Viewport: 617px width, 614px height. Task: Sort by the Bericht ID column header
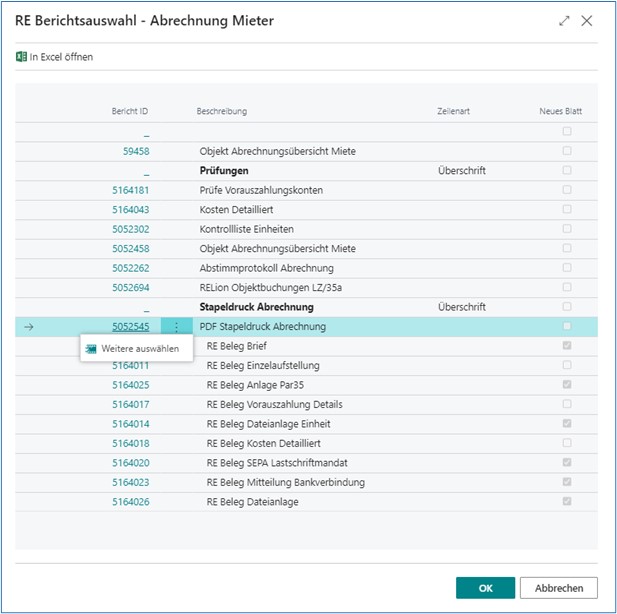(x=130, y=111)
